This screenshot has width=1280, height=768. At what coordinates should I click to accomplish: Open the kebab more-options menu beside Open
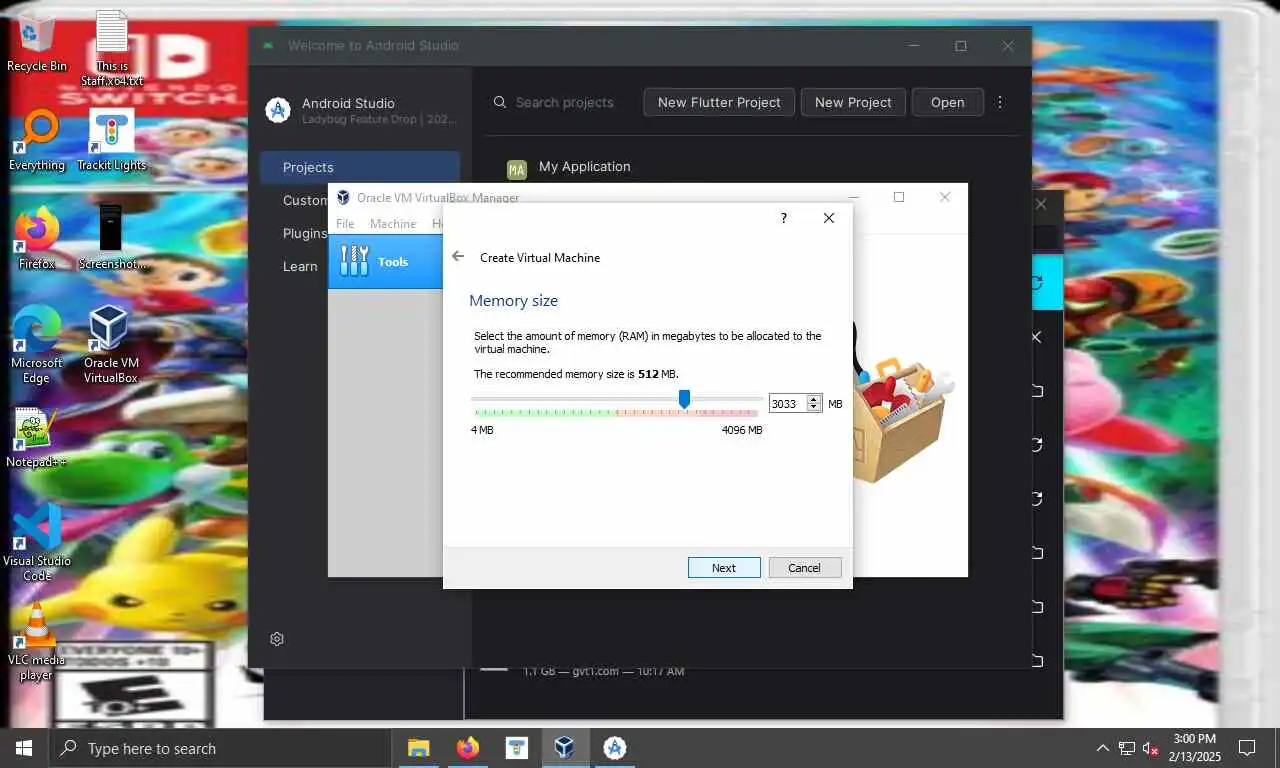point(999,102)
